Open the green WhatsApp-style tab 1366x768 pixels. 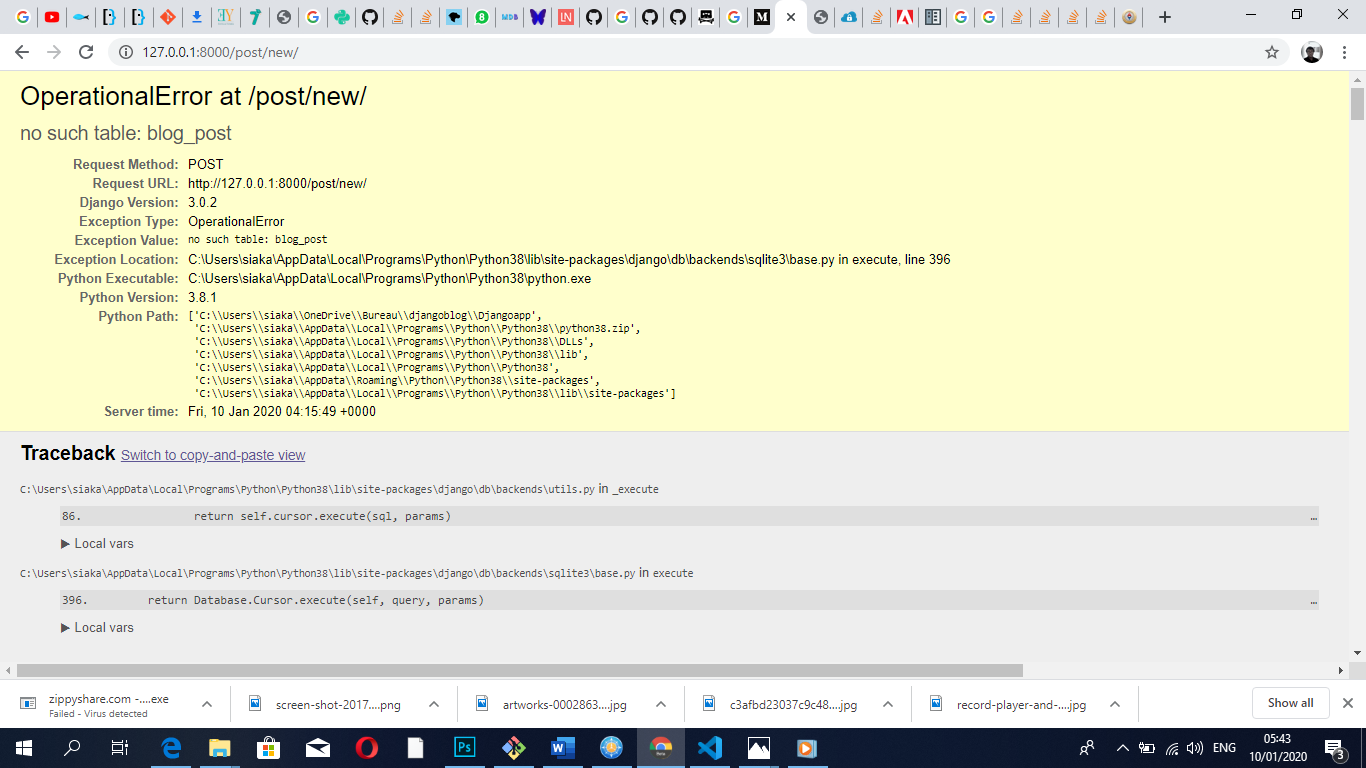pyautogui.click(x=482, y=17)
